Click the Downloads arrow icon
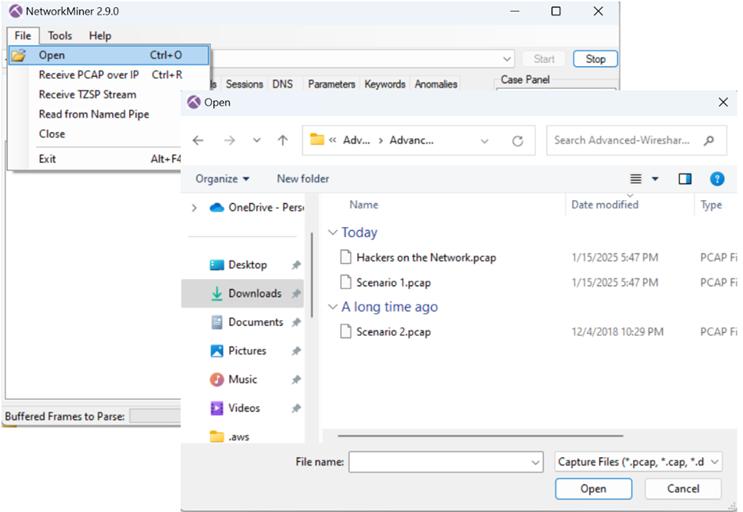The width and height of the screenshot is (743, 512). point(217,294)
